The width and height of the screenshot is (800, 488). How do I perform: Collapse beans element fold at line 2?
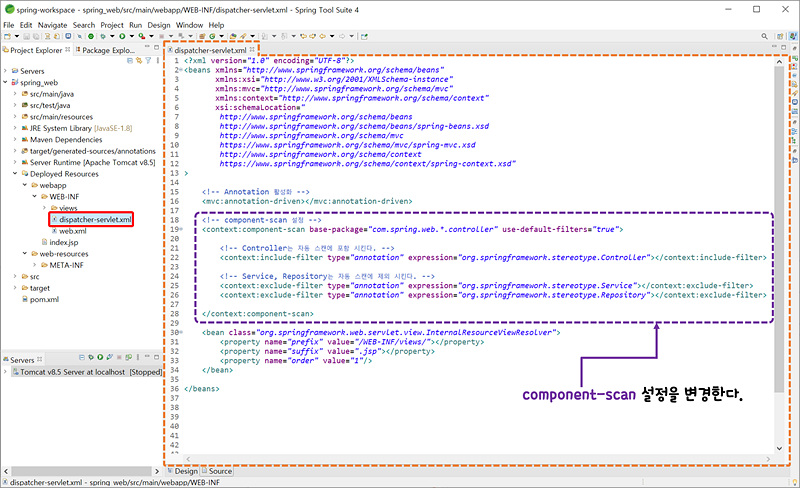pyautogui.click(x=181, y=70)
